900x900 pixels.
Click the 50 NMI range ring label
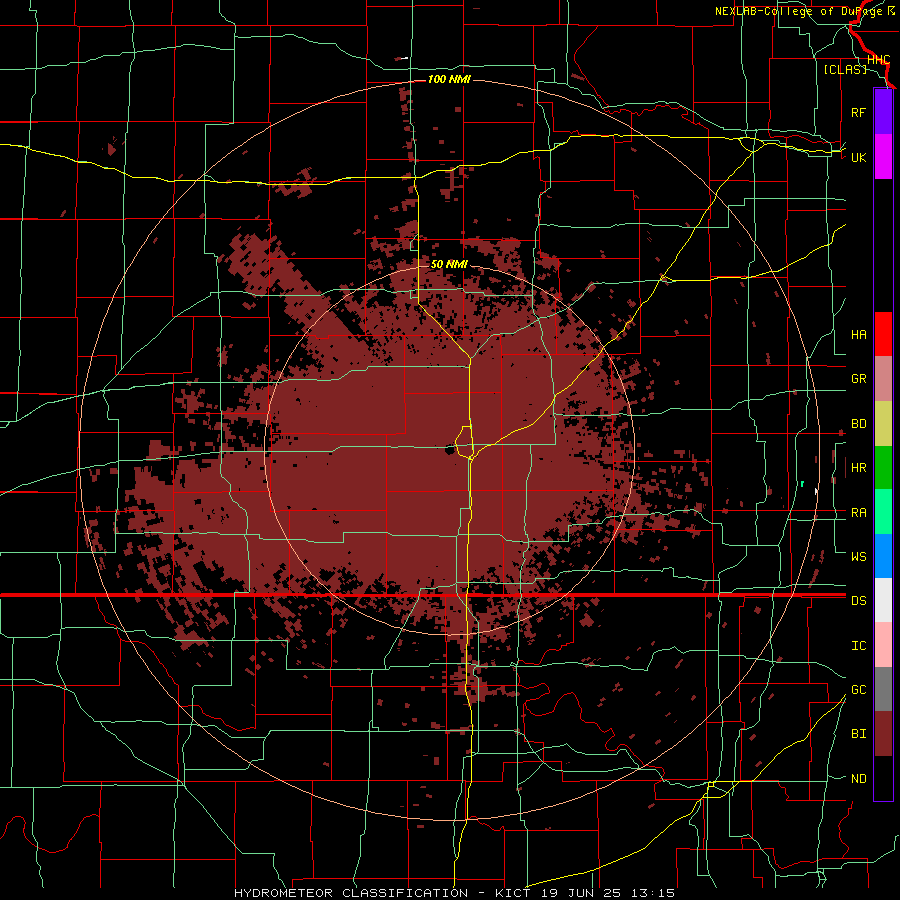tap(449, 264)
